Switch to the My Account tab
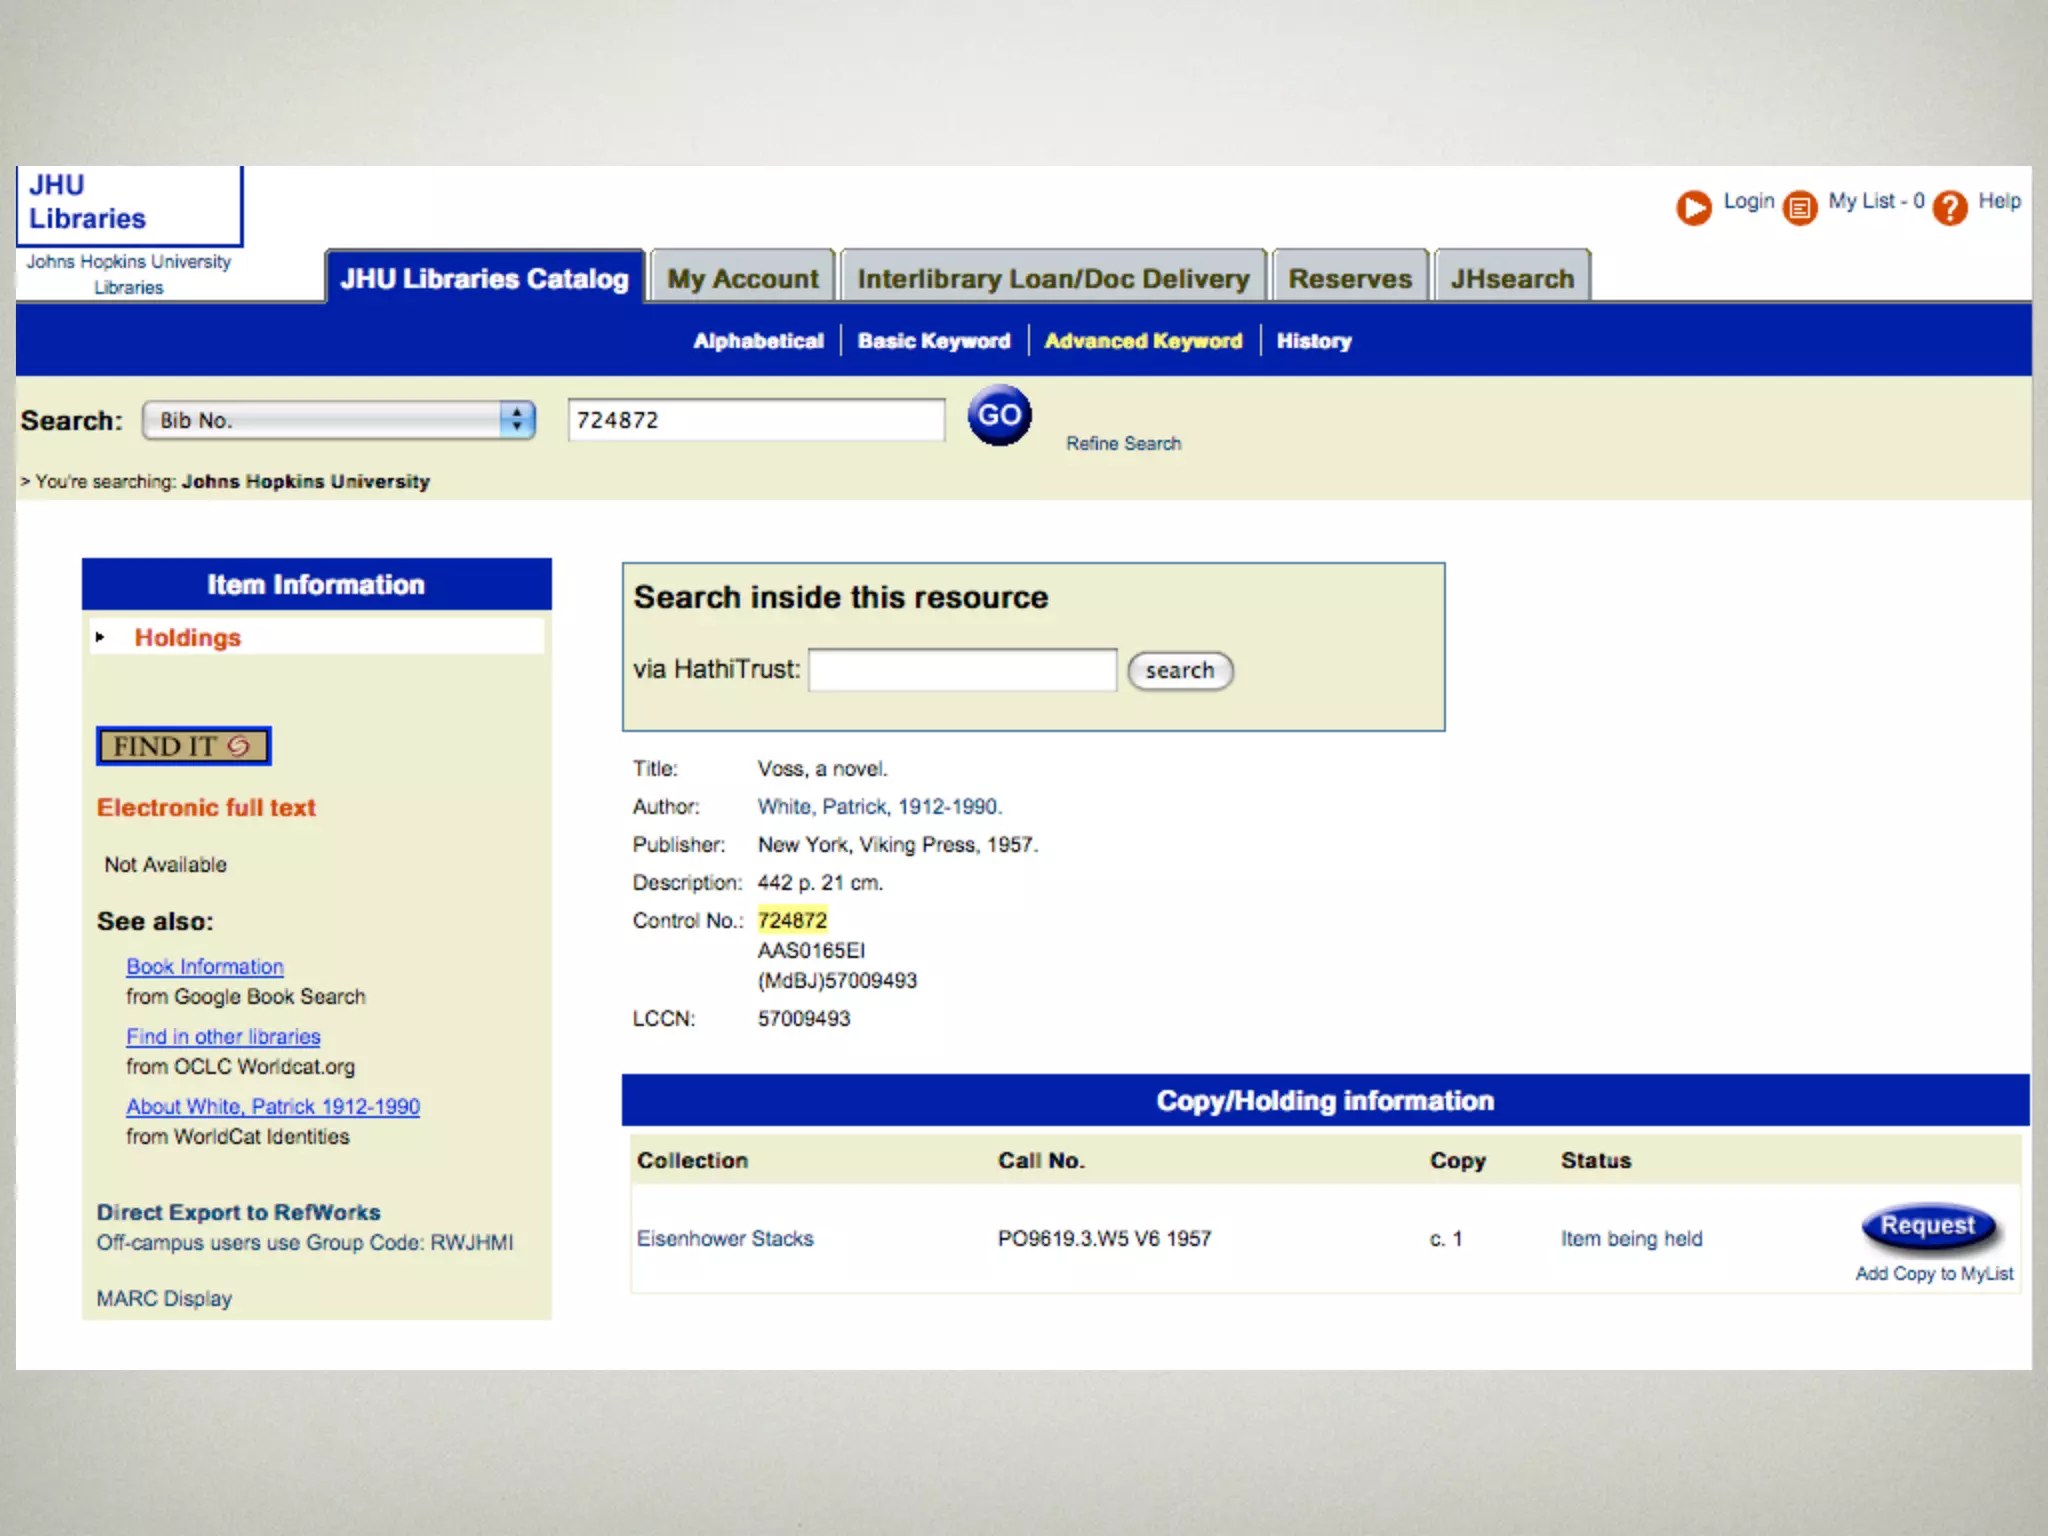This screenshot has height=1536, width=2048. pyautogui.click(x=742, y=278)
